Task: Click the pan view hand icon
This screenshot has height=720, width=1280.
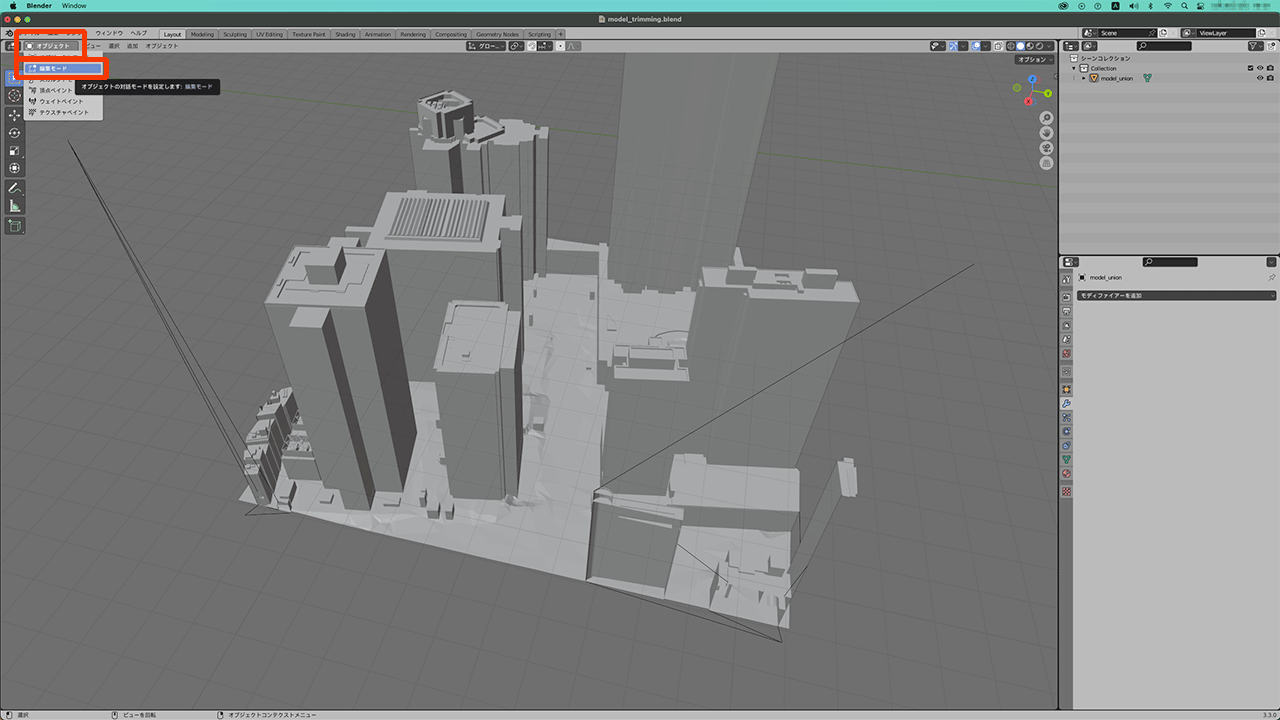Action: (1046, 133)
